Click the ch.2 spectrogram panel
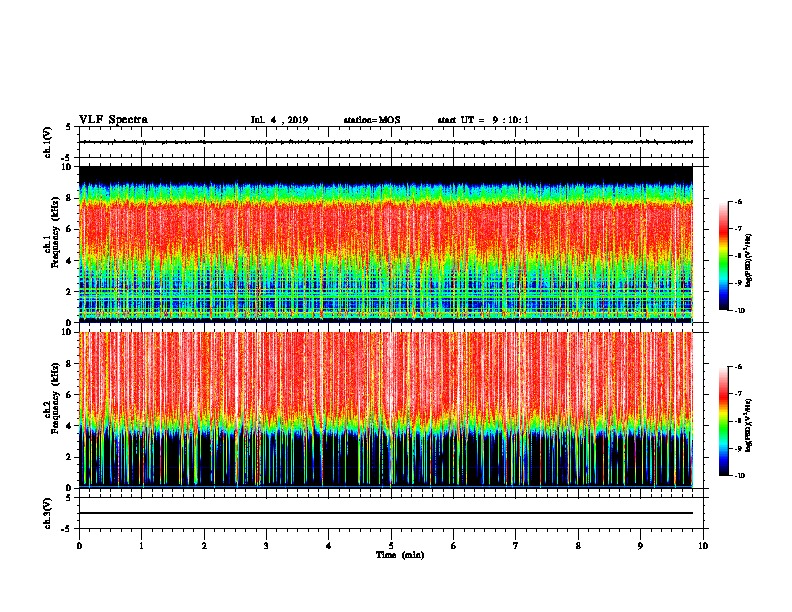 [386, 410]
